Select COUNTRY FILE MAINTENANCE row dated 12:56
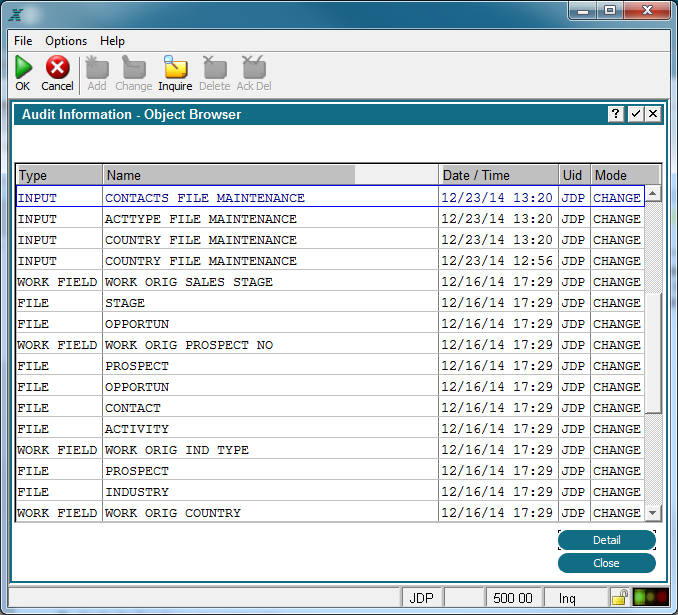Image resolution: width=678 pixels, height=615 pixels. coord(330,261)
